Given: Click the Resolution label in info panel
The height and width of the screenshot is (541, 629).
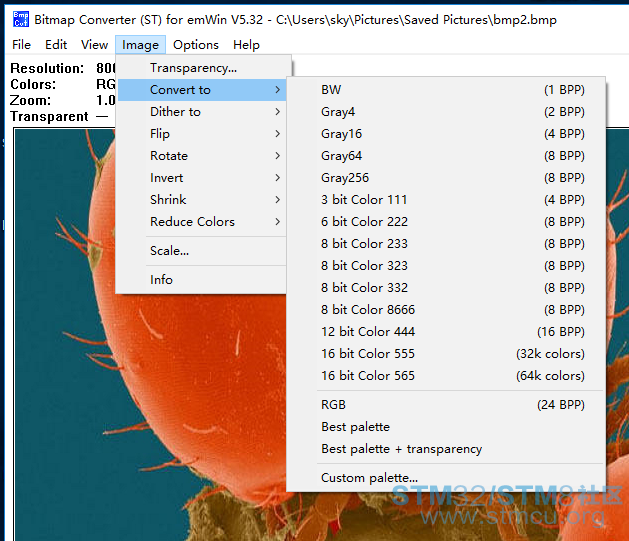Looking at the screenshot, I should [47, 68].
